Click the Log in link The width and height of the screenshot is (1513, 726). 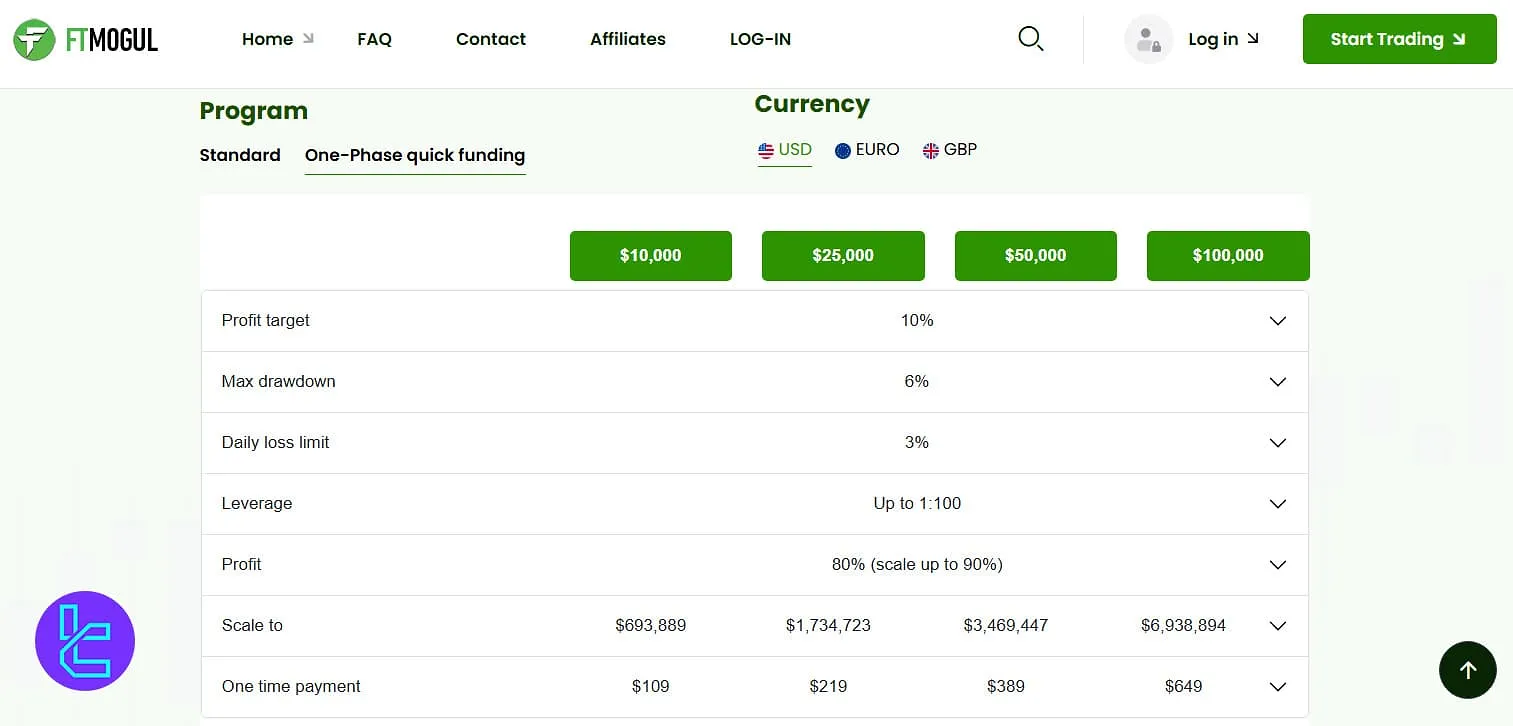click(x=1213, y=39)
